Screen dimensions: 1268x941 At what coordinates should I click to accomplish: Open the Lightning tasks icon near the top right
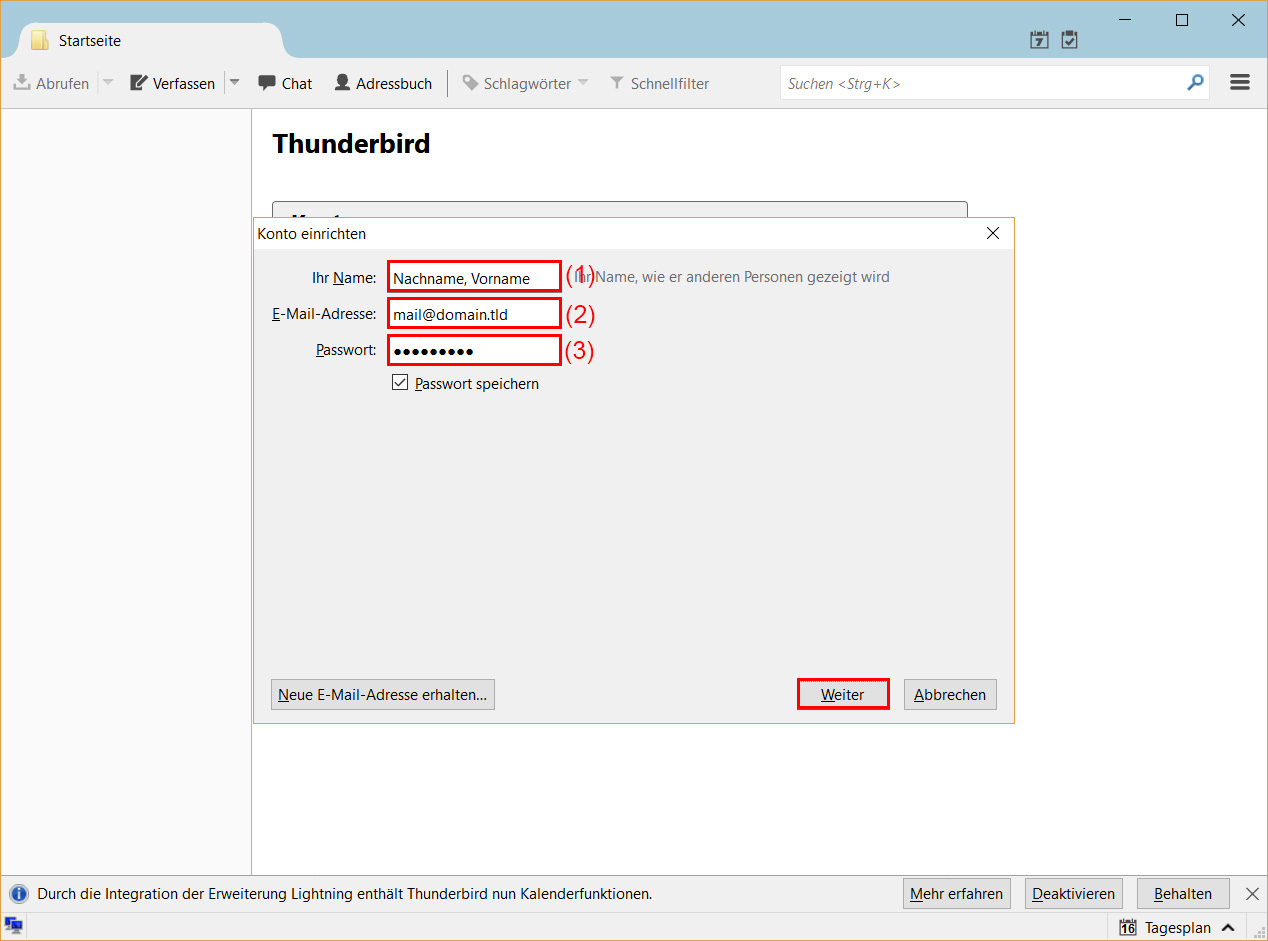click(x=1069, y=39)
